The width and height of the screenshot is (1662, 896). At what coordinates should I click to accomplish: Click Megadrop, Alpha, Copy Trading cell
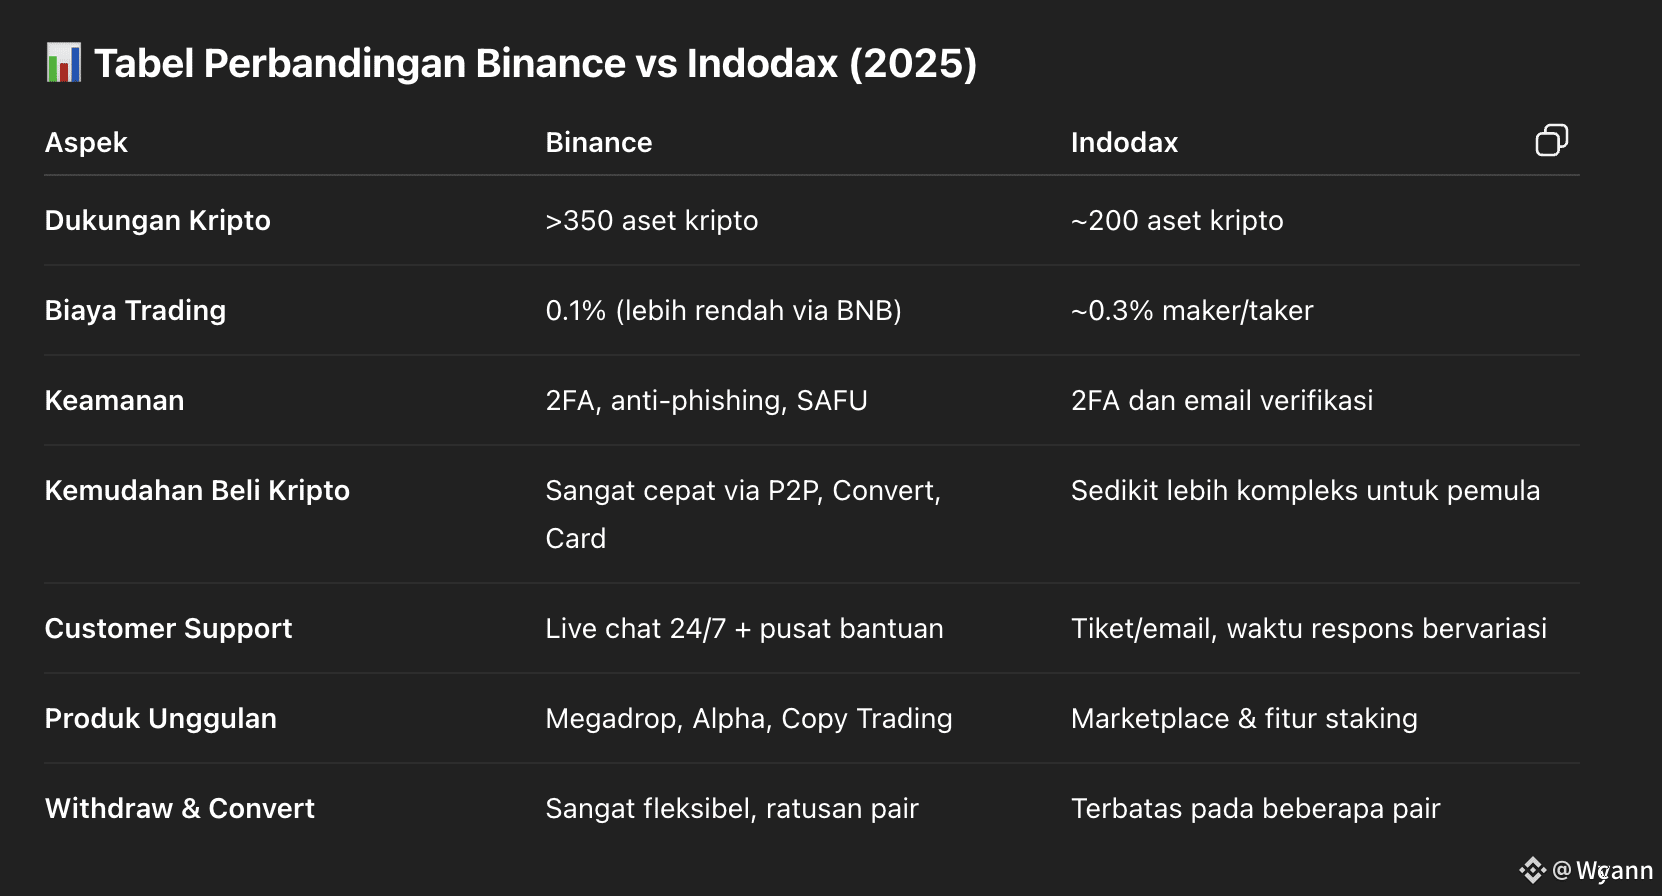(x=749, y=718)
